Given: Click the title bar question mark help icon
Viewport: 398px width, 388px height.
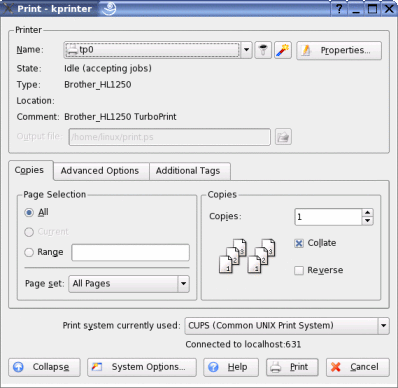Looking at the screenshot, I should (339, 9).
